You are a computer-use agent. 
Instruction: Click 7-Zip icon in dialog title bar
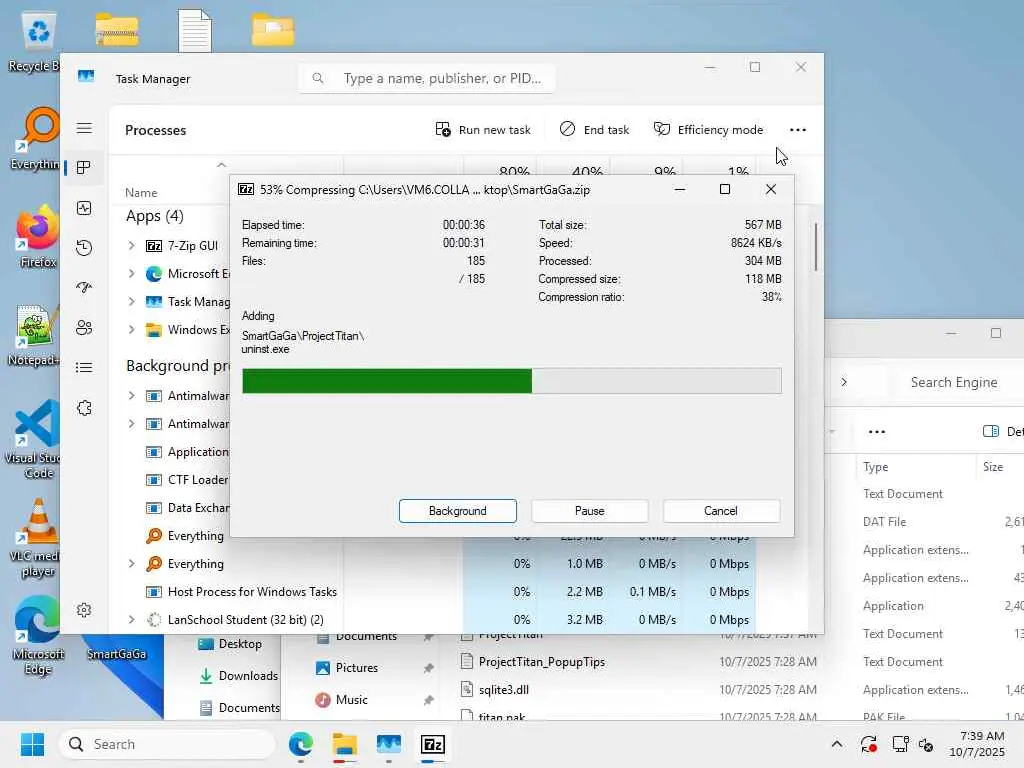coord(246,189)
